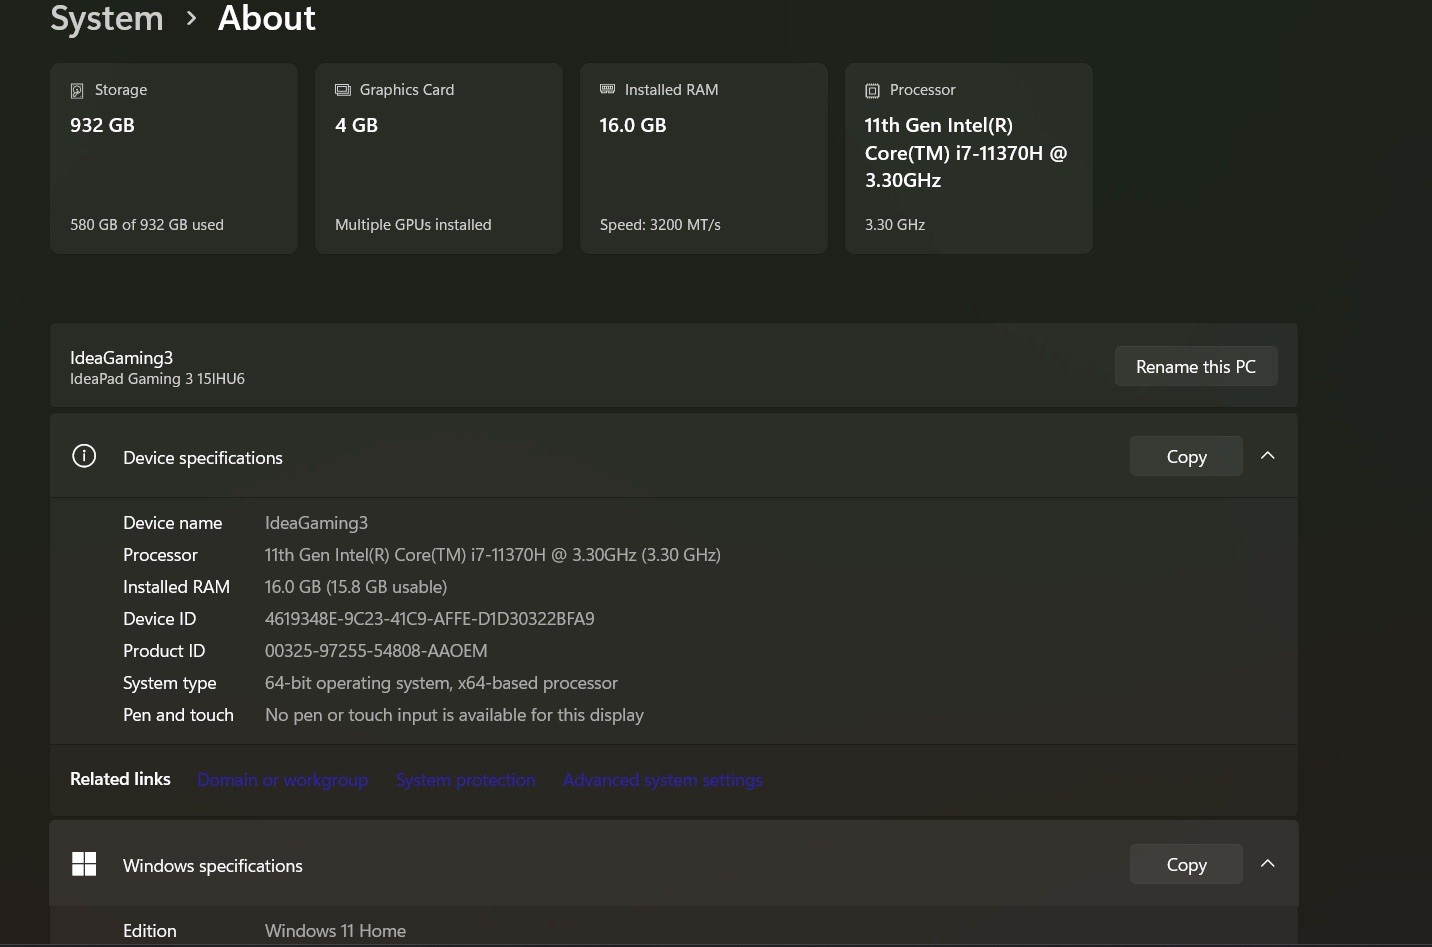The height and width of the screenshot is (947, 1432).
Task: Click the Storage card icon
Action: point(77,90)
